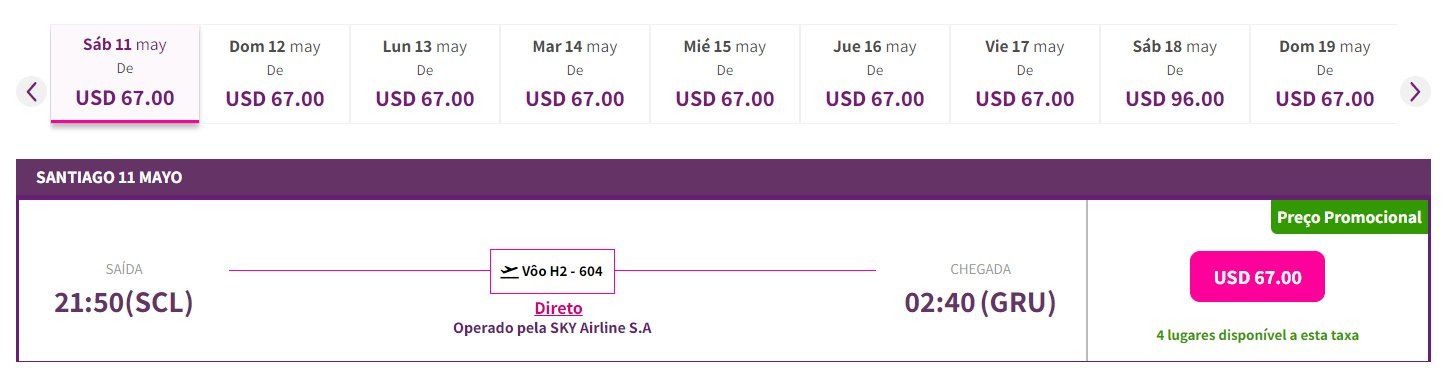Show later dates with right chevron
Image resolution: width=1452 pixels, height=368 pixels.
[1414, 92]
